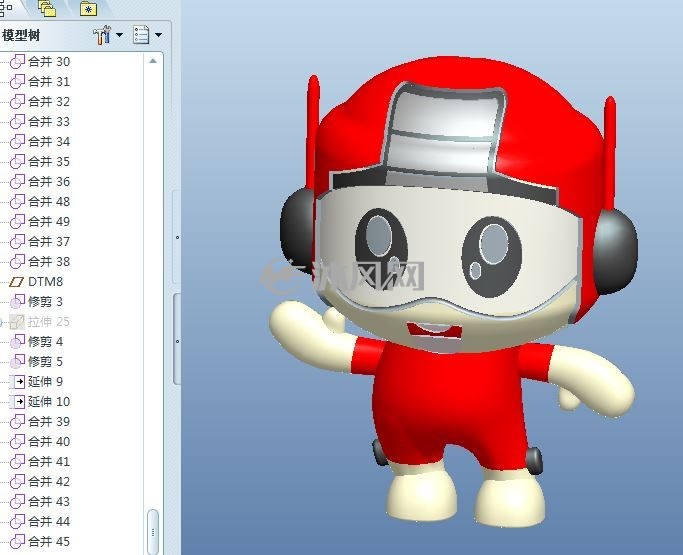
Task: Click the extend icon of 延伸 9
Action: pyautogui.click(x=17, y=382)
